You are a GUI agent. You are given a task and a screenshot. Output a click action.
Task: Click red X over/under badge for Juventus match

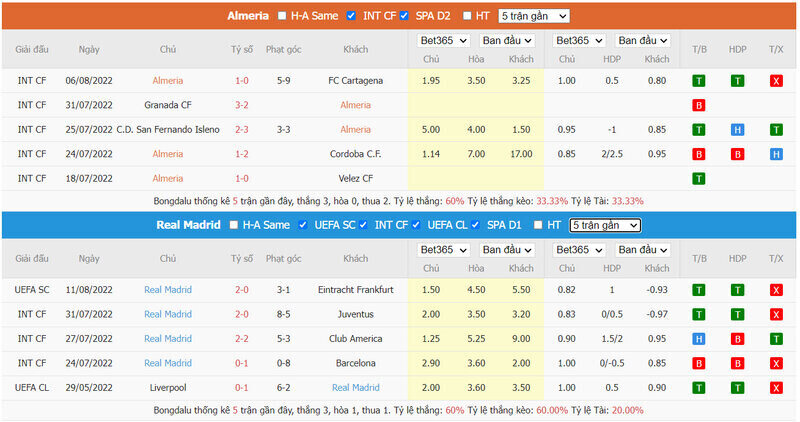tap(776, 314)
